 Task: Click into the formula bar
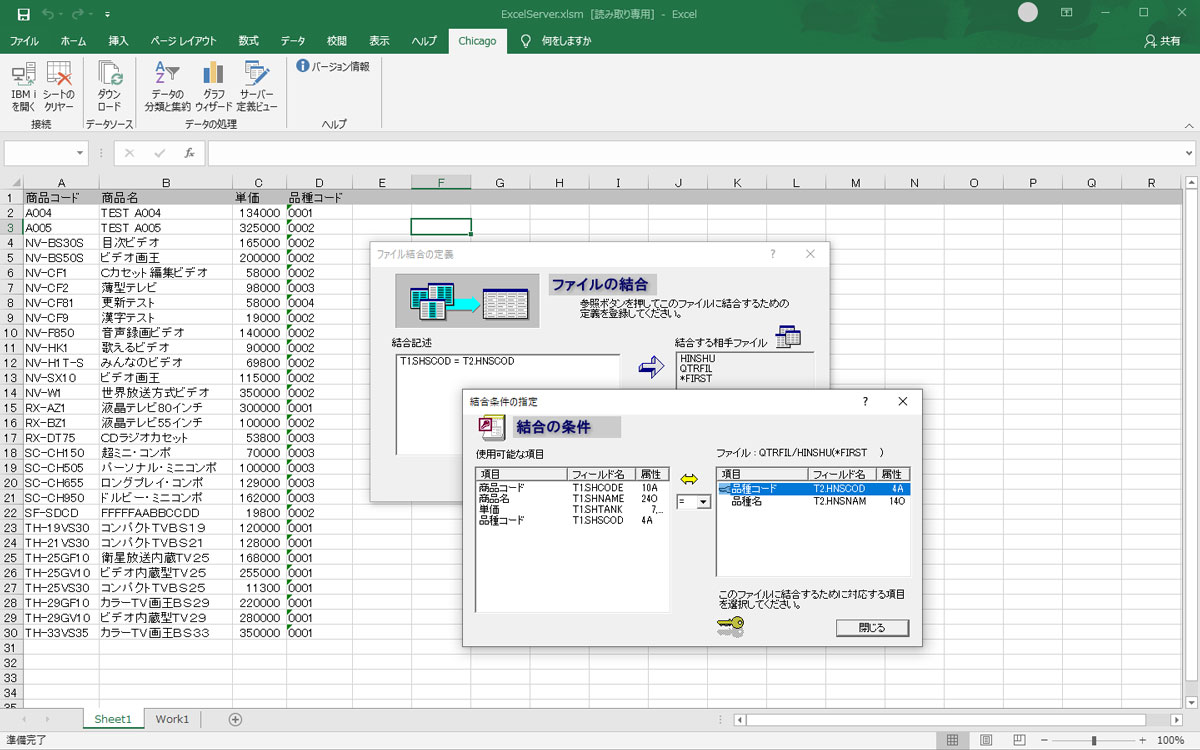click(x=694, y=153)
